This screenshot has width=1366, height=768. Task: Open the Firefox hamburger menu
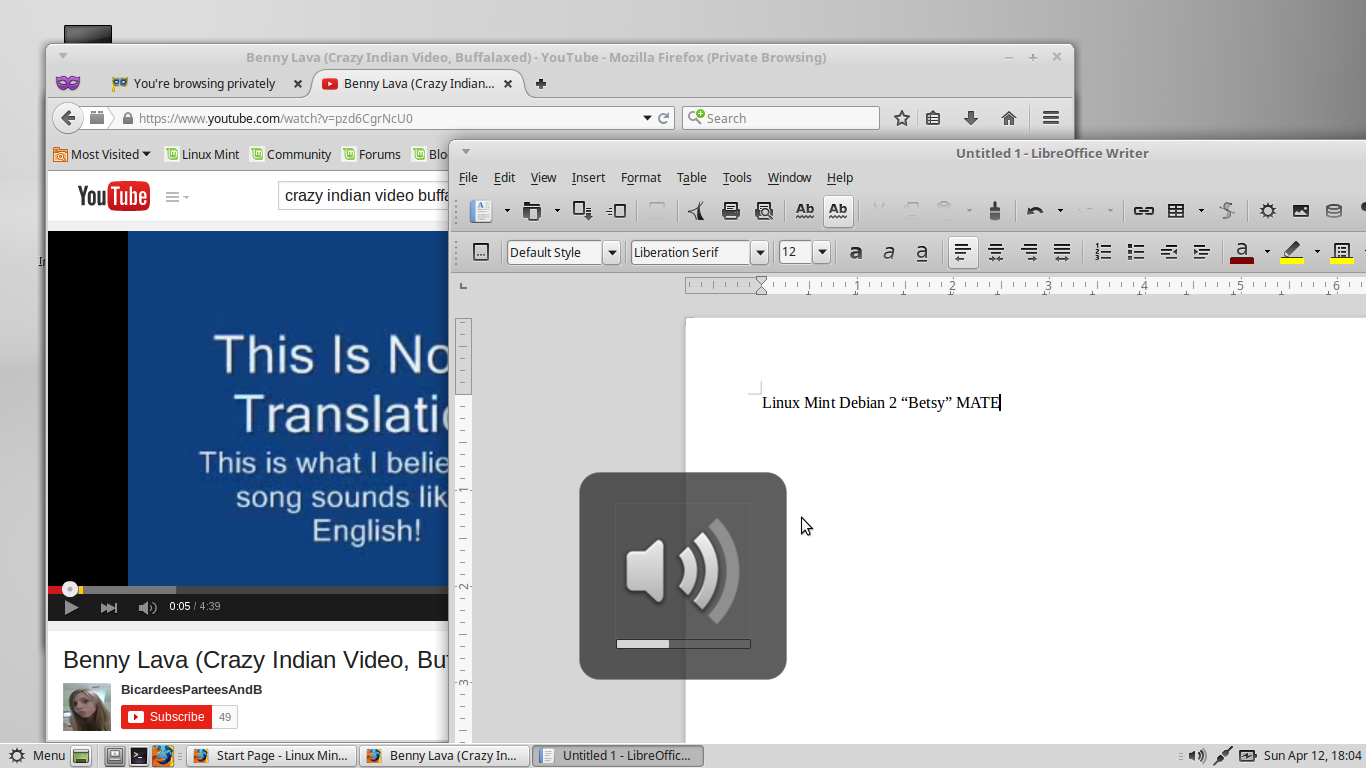pos(1050,118)
